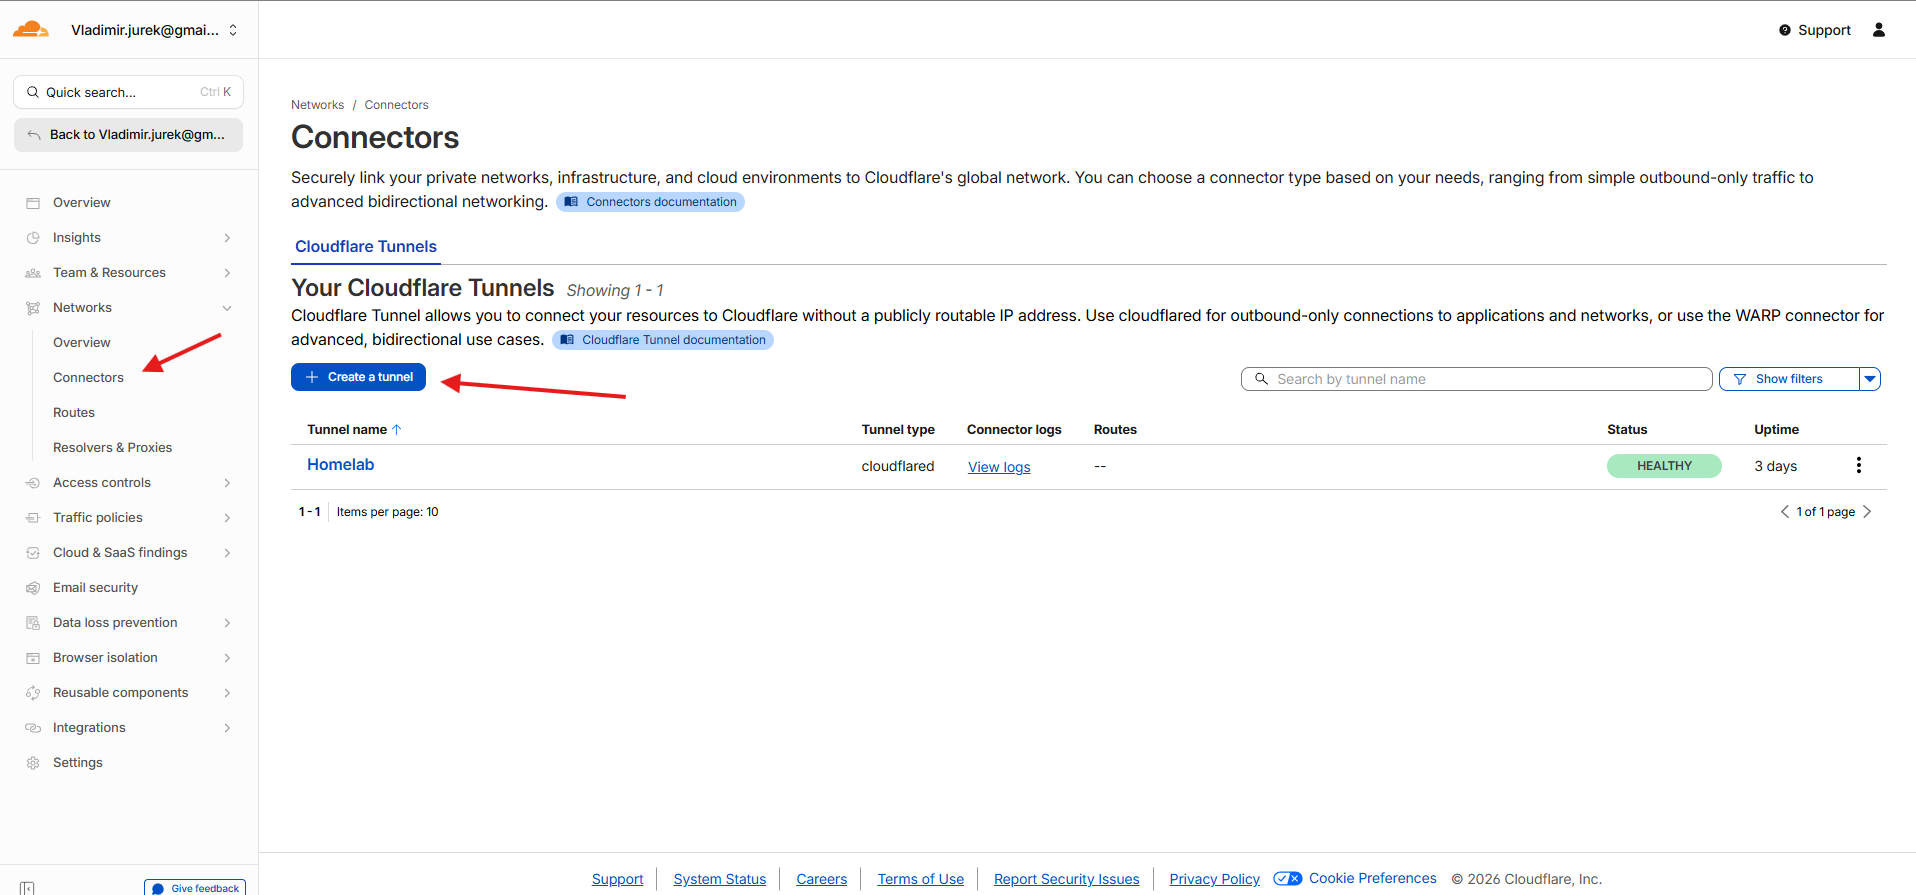Select the Cloudflare Tunnels tab
The height and width of the screenshot is (895, 1916).
[x=366, y=247]
